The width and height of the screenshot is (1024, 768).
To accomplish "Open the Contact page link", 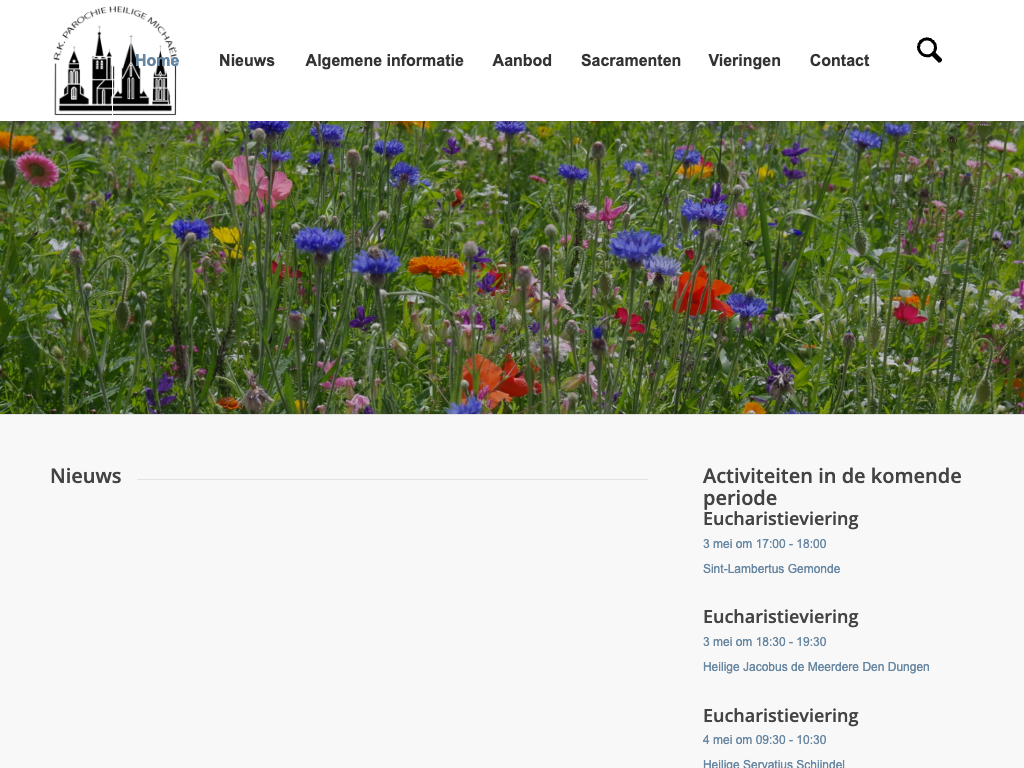I will 839,60.
